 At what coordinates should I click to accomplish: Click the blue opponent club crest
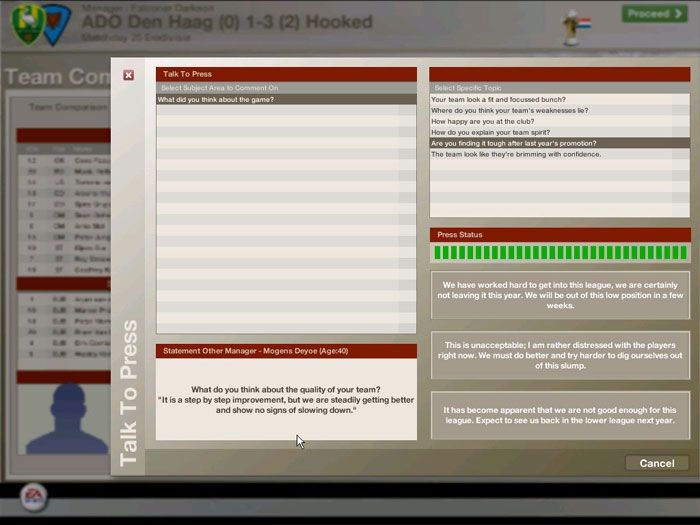pyautogui.click(x=55, y=22)
